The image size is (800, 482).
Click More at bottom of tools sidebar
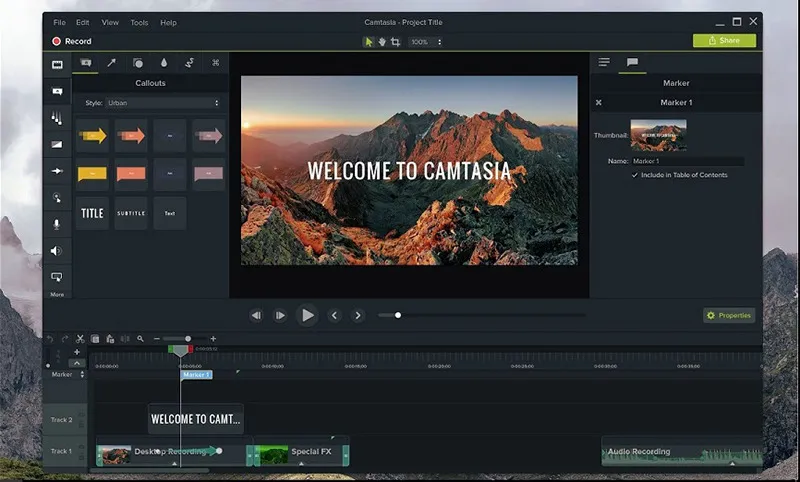click(x=57, y=294)
